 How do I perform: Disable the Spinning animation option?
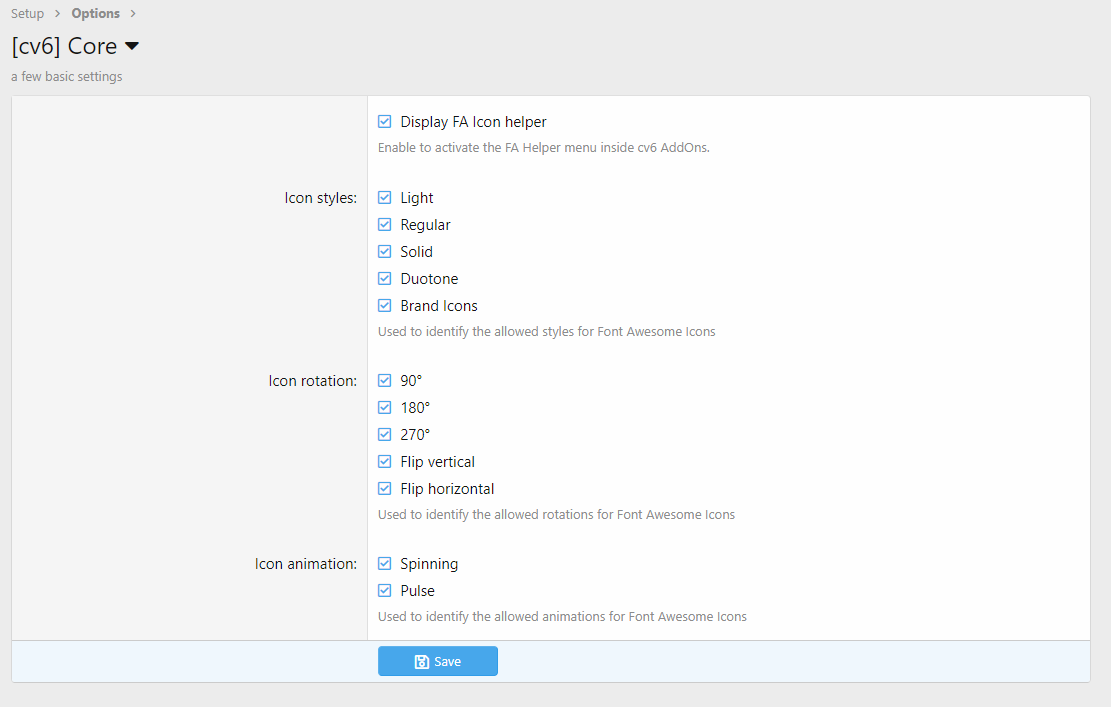click(x=385, y=564)
